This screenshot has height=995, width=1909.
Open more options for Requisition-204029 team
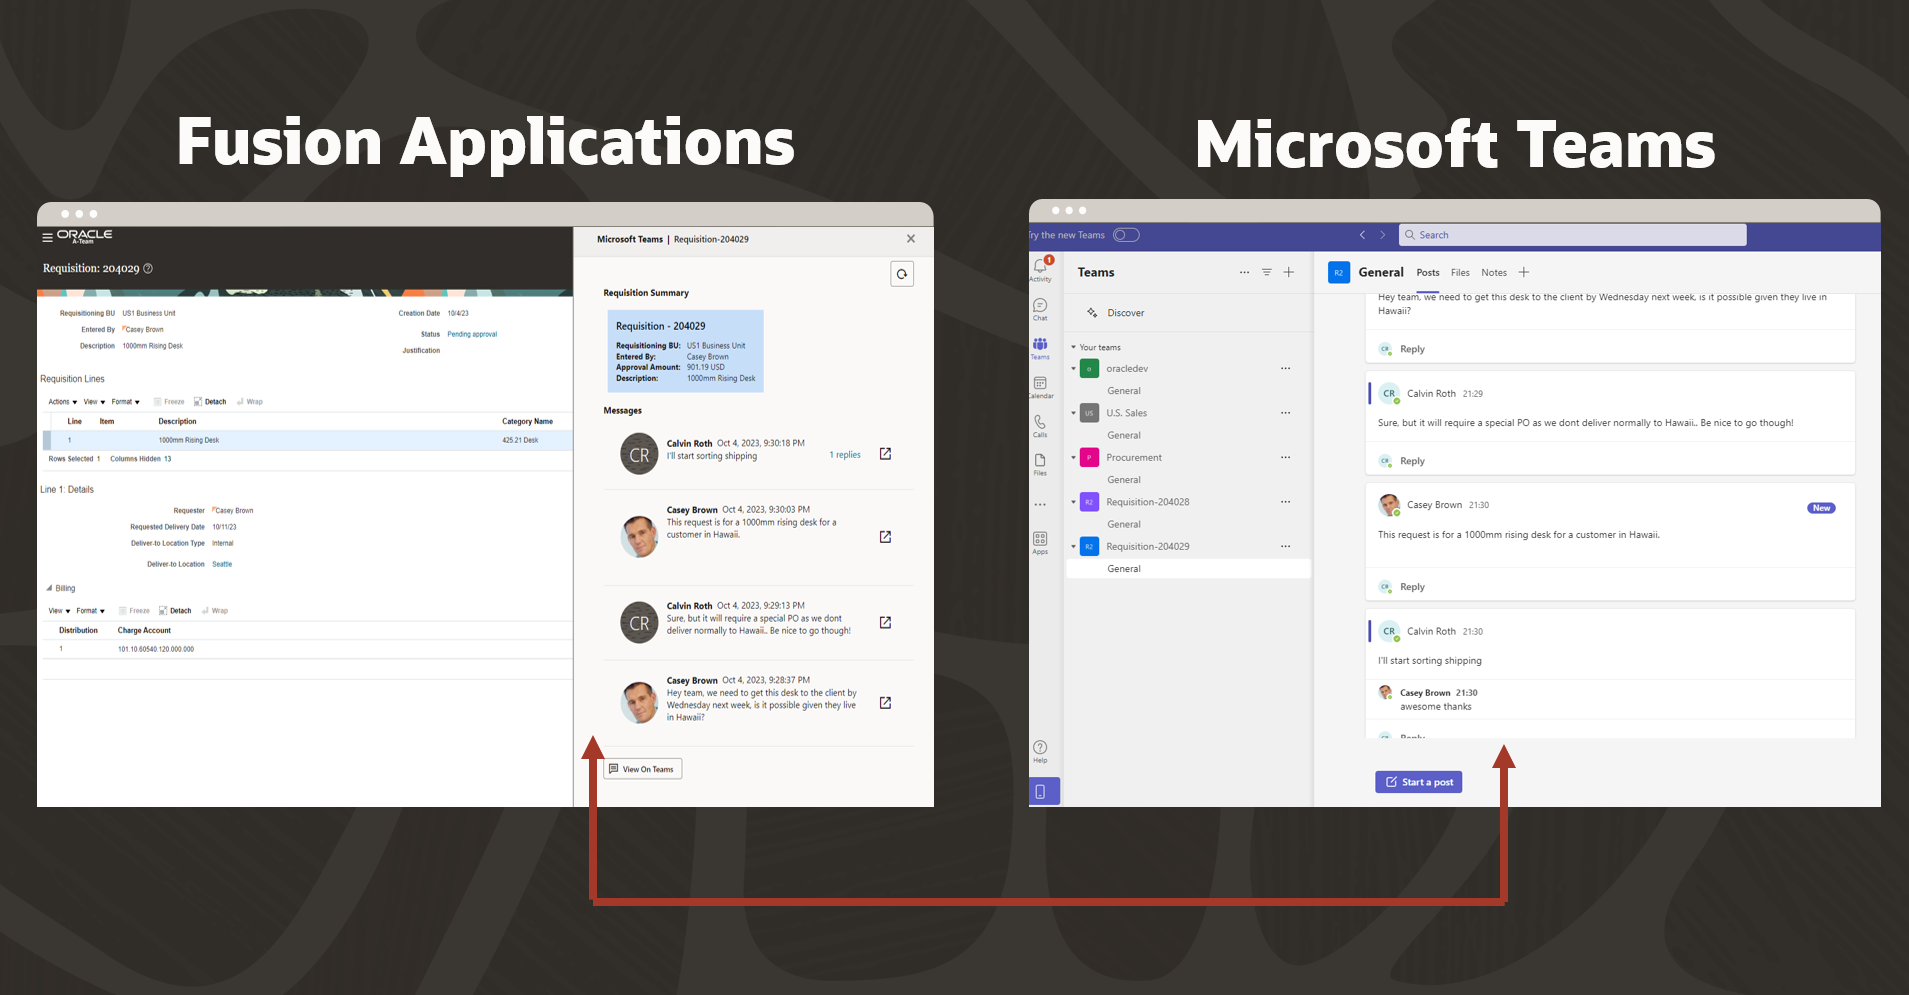(x=1285, y=546)
